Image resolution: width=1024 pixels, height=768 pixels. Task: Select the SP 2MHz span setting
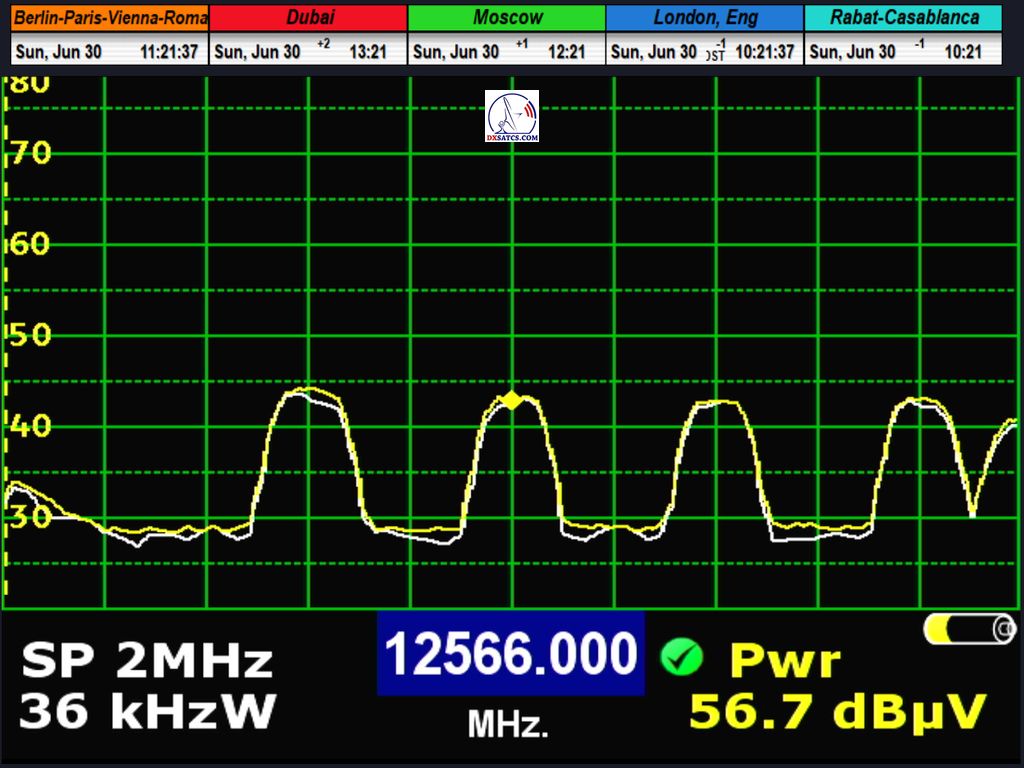pos(146,661)
